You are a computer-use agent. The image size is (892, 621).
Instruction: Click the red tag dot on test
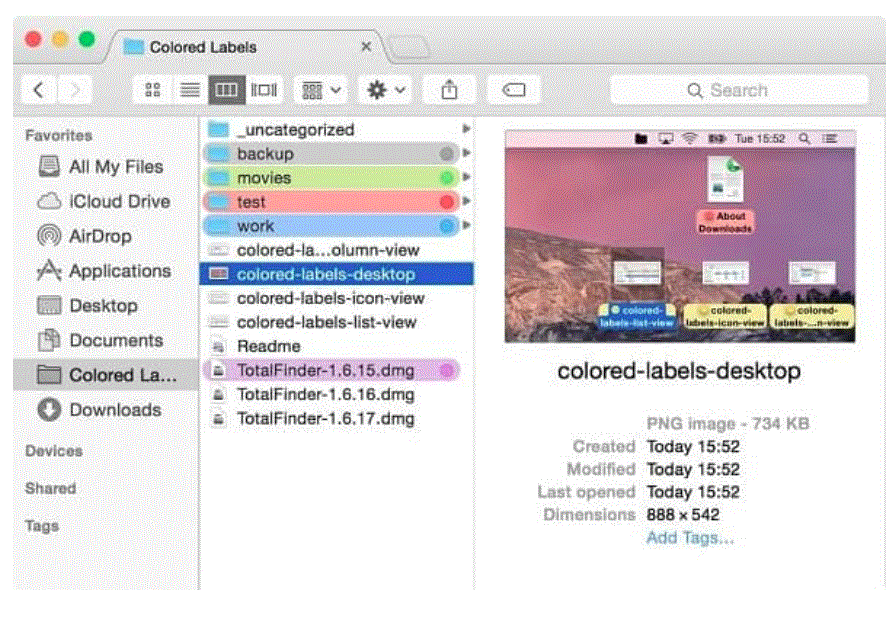pyautogui.click(x=447, y=202)
